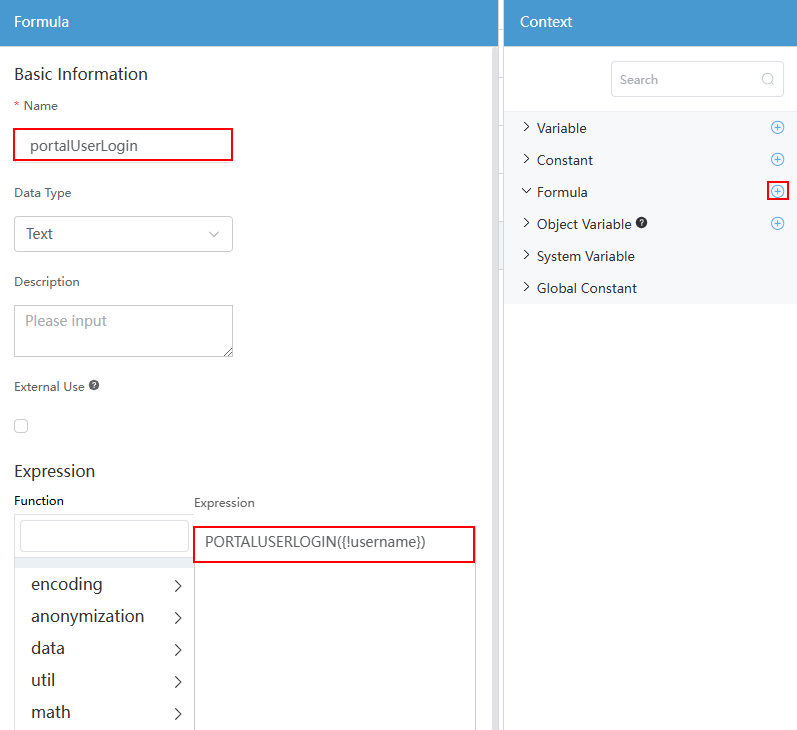Grab the Description box resize handle
This screenshot has width=797, height=730.
click(228, 352)
